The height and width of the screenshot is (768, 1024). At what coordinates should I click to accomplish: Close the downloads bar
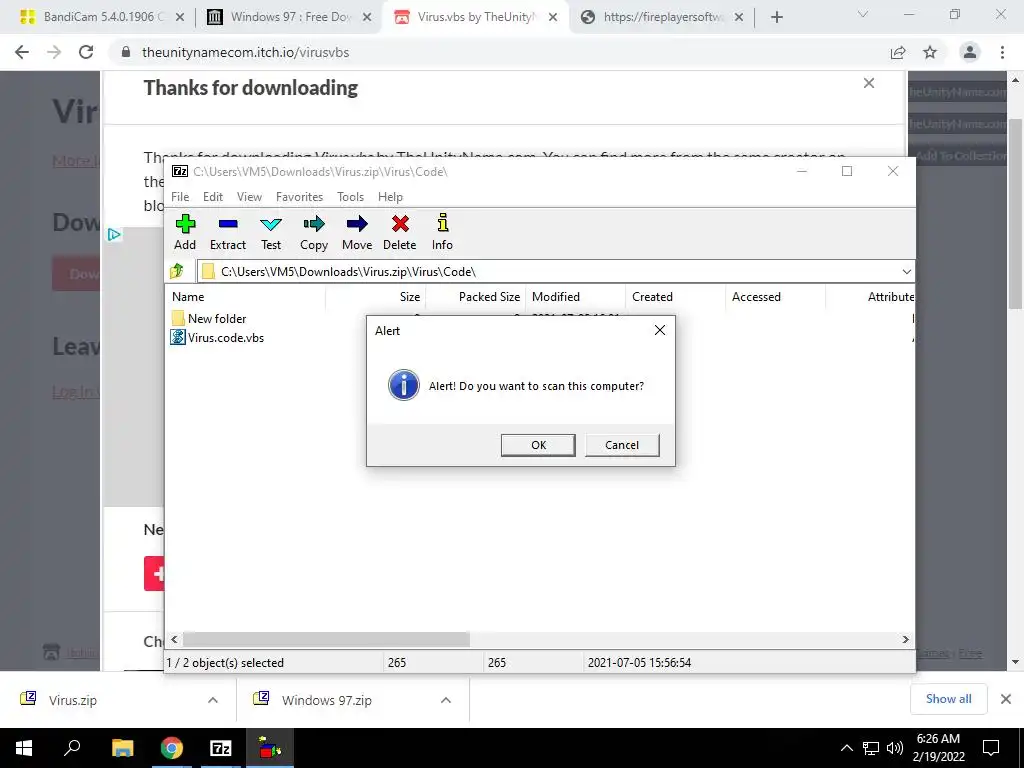tap(1006, 699)
